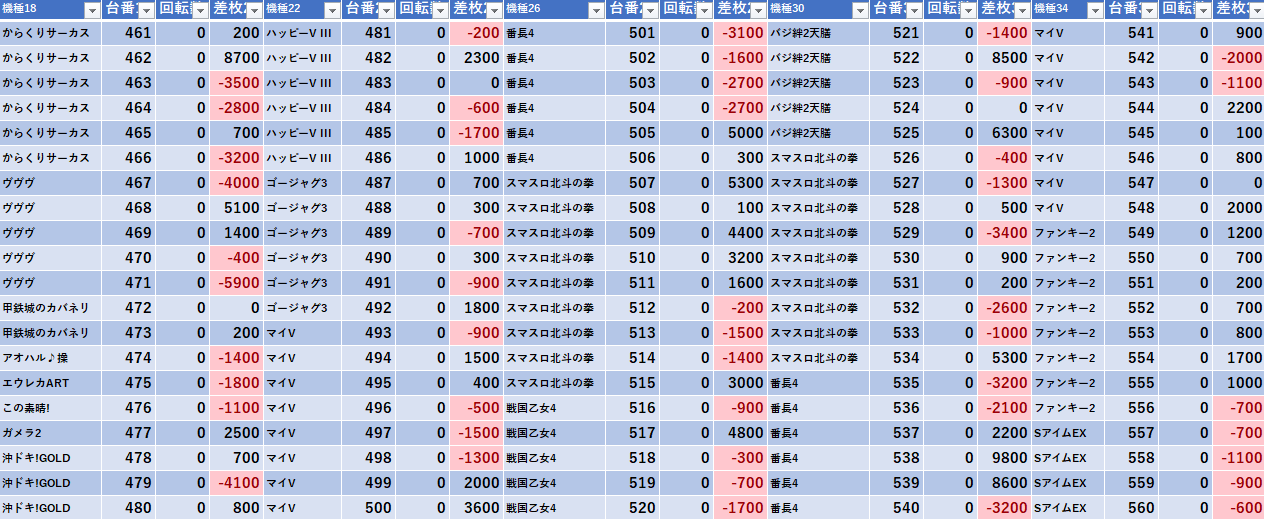Select machine number cell 540
The width and height of the screenshot is (1264, 519).
[896, 508]
